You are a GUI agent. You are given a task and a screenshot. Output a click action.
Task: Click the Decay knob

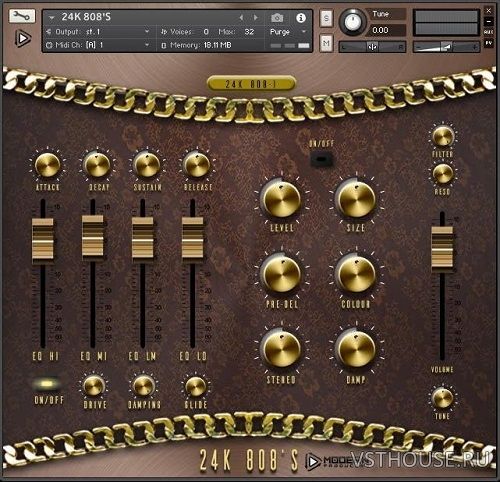97,165
